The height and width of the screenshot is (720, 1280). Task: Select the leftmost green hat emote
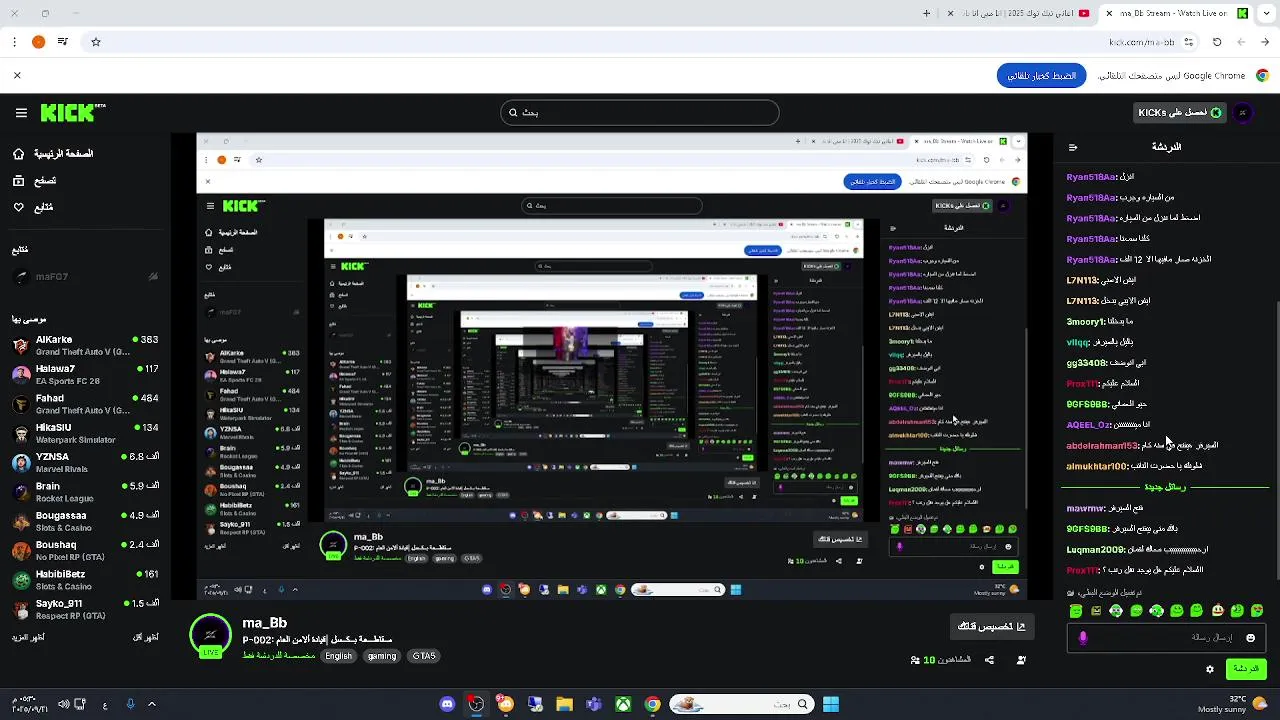click(x=1076, y=610)
